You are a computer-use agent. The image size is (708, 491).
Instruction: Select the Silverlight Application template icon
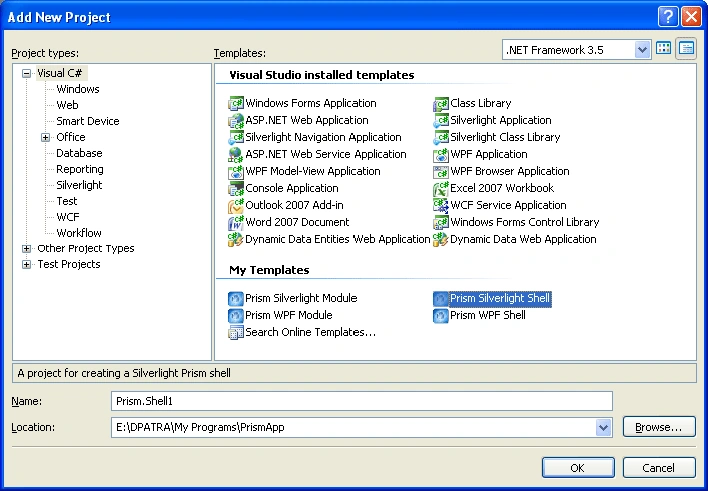pyautogui.click(x=441, y=121)
